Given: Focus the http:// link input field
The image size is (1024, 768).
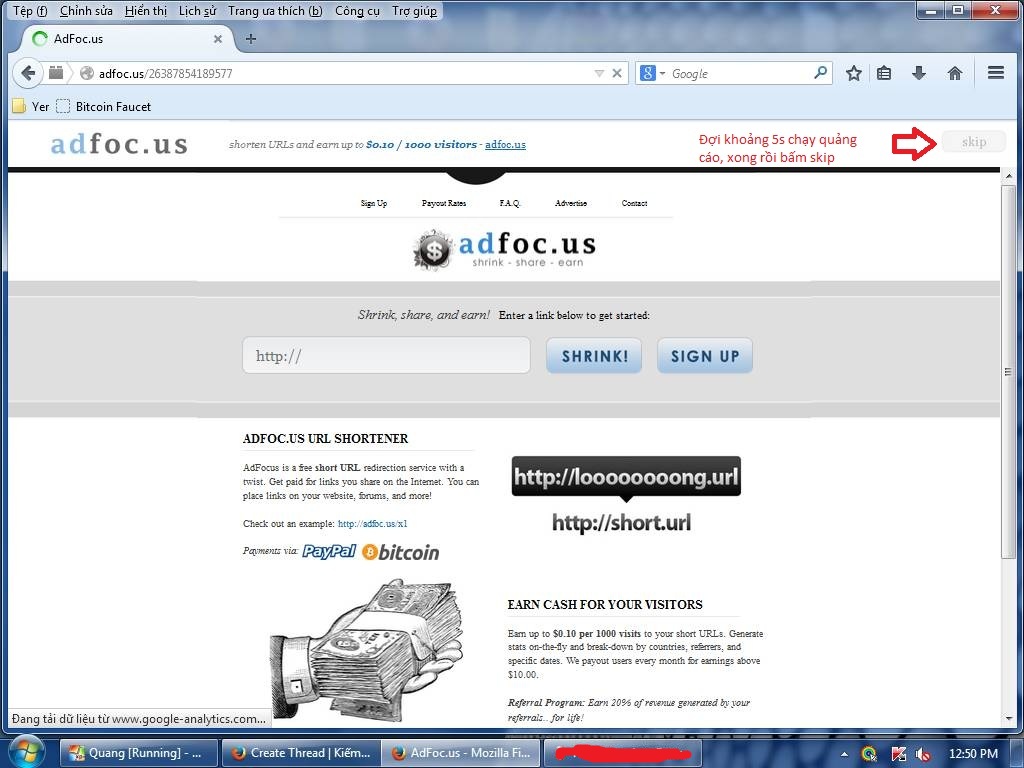Looking at the screenshot, I should point(386,355).
